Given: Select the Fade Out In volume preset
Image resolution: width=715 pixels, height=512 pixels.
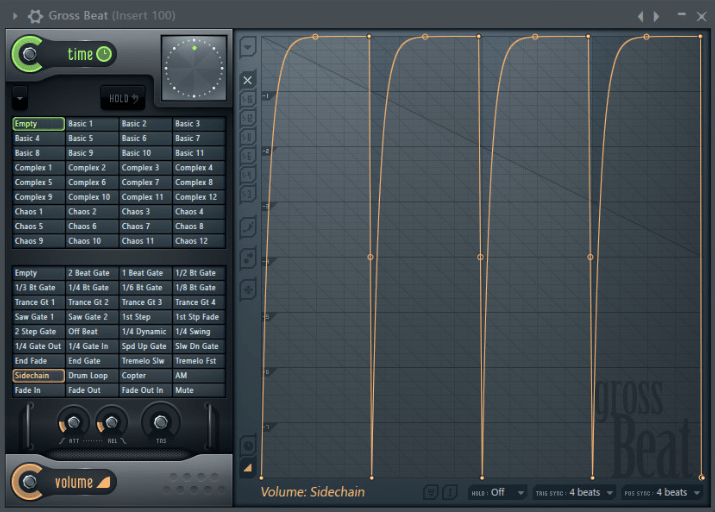Looking at the screenshot, I should [145, 390].
